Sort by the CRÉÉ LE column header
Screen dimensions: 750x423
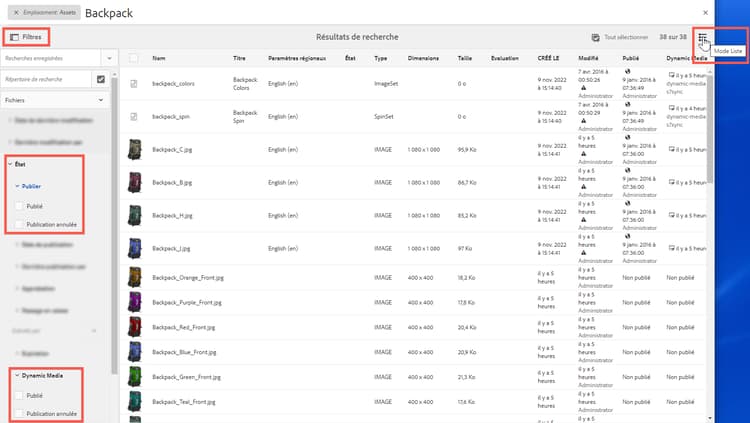tap(548, 58)
